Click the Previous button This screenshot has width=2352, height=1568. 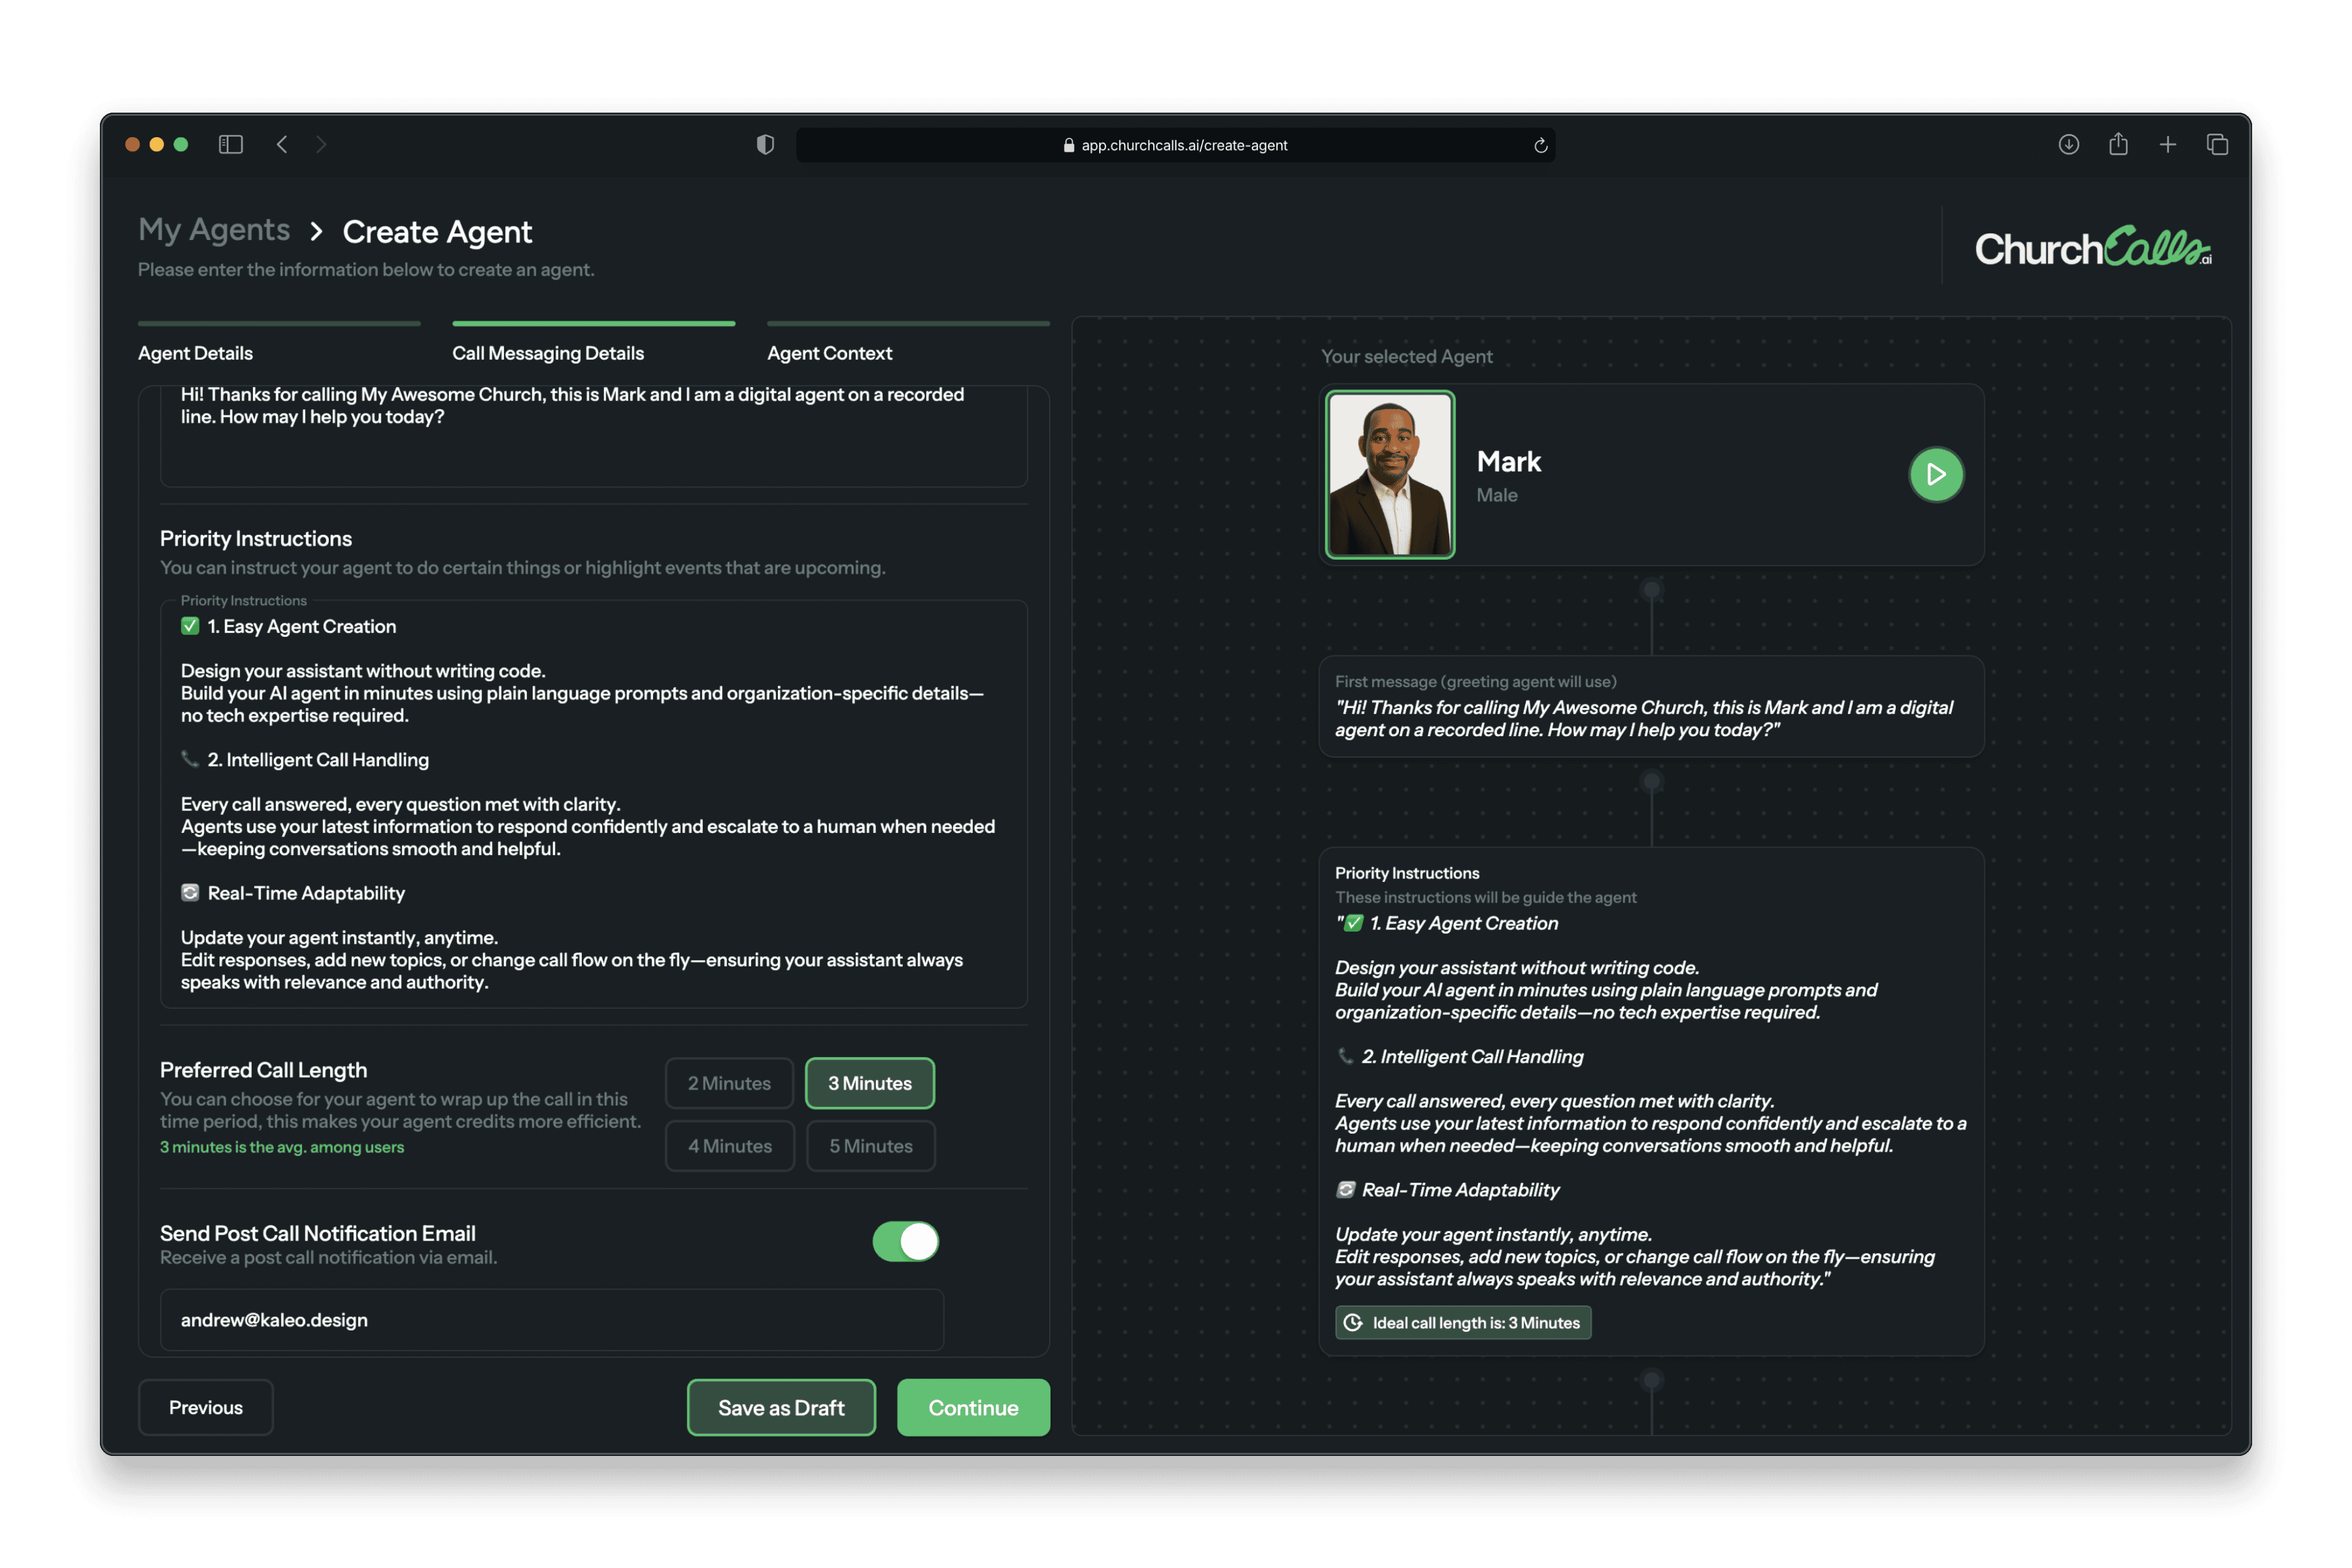coord(205,1407)
